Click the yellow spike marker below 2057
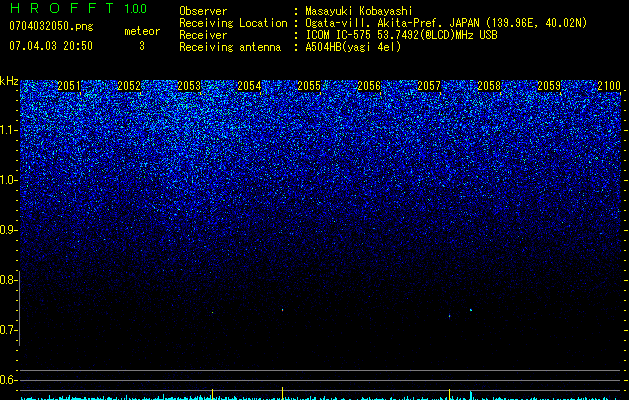The image size is (629, 400). [449, 394]
